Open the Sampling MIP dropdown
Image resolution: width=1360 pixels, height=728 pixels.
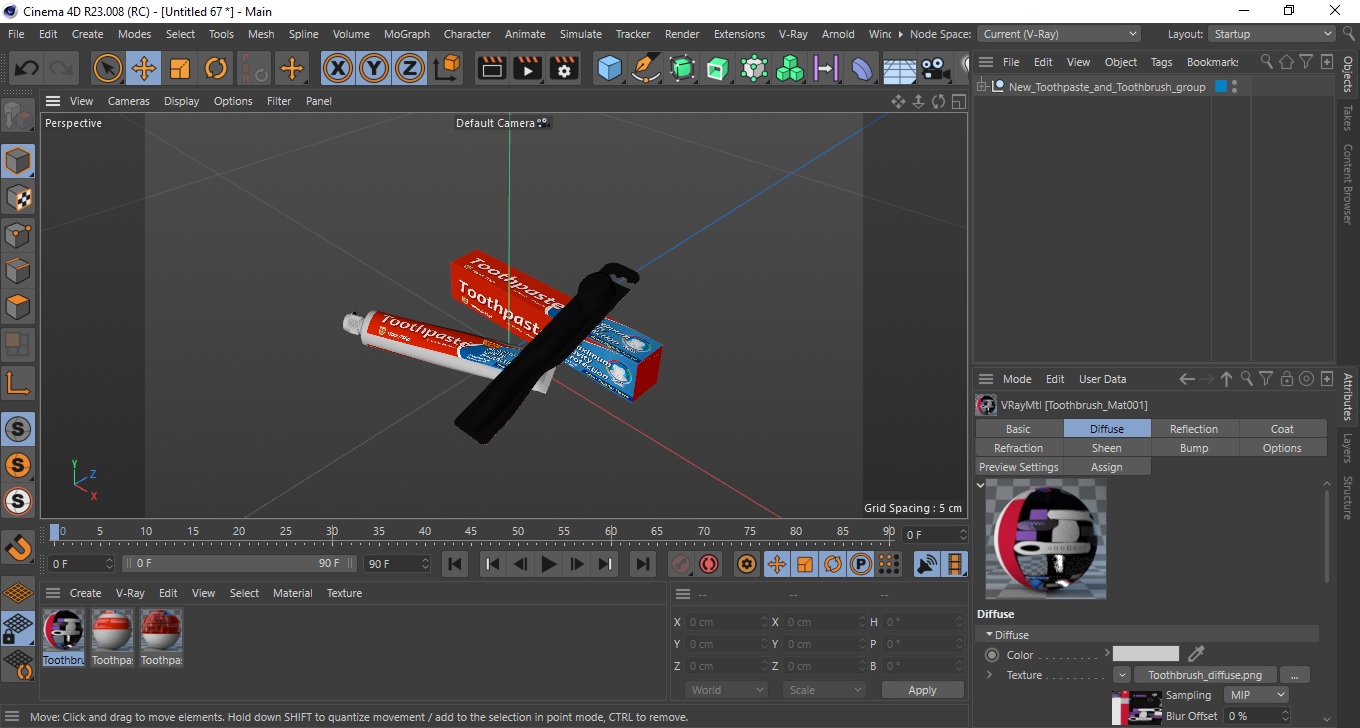[x=1255, y=695]
